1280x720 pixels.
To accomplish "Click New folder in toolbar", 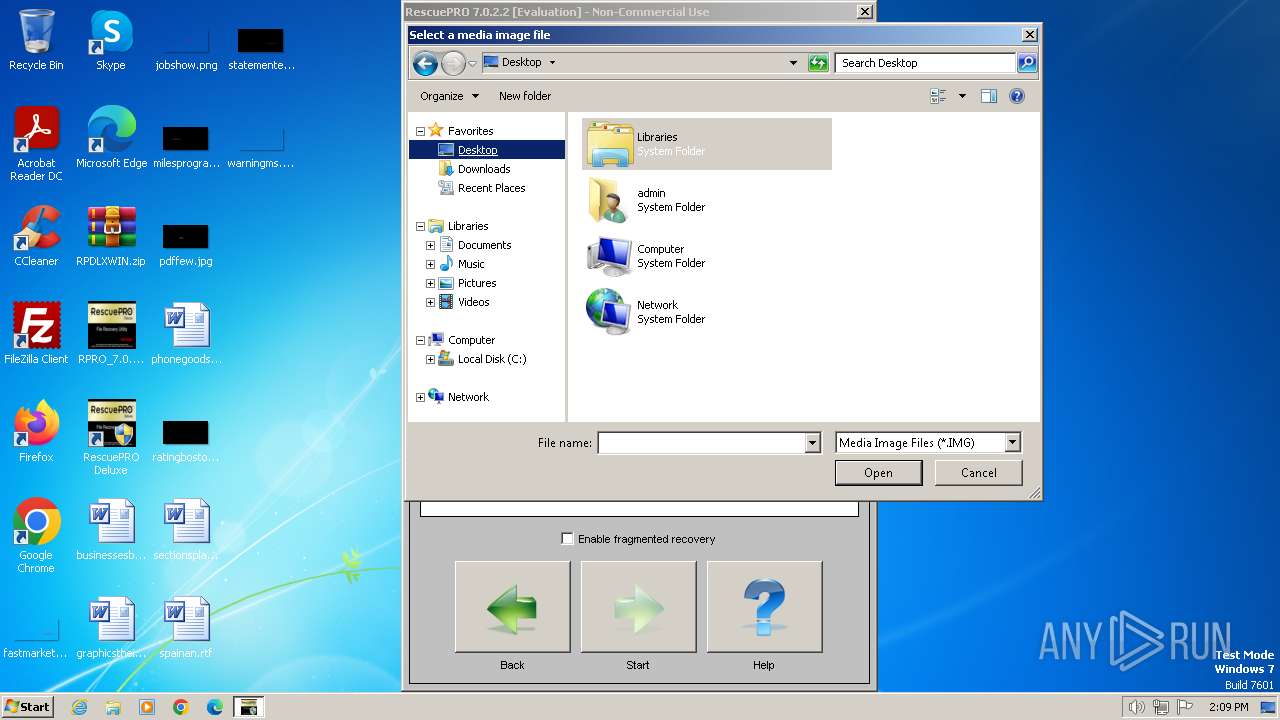I will coord(525,96).
